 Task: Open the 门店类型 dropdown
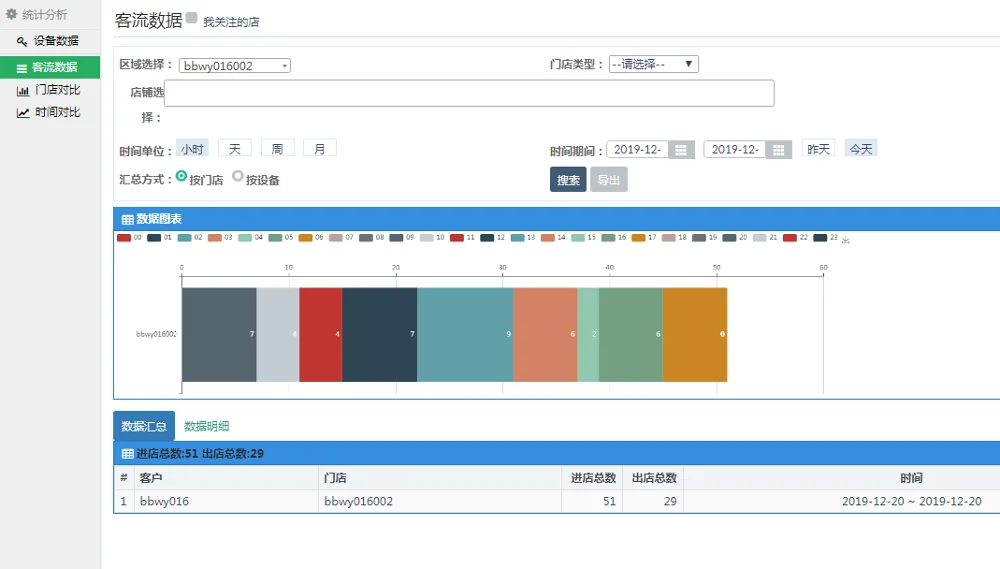click(x=653, y=64)
